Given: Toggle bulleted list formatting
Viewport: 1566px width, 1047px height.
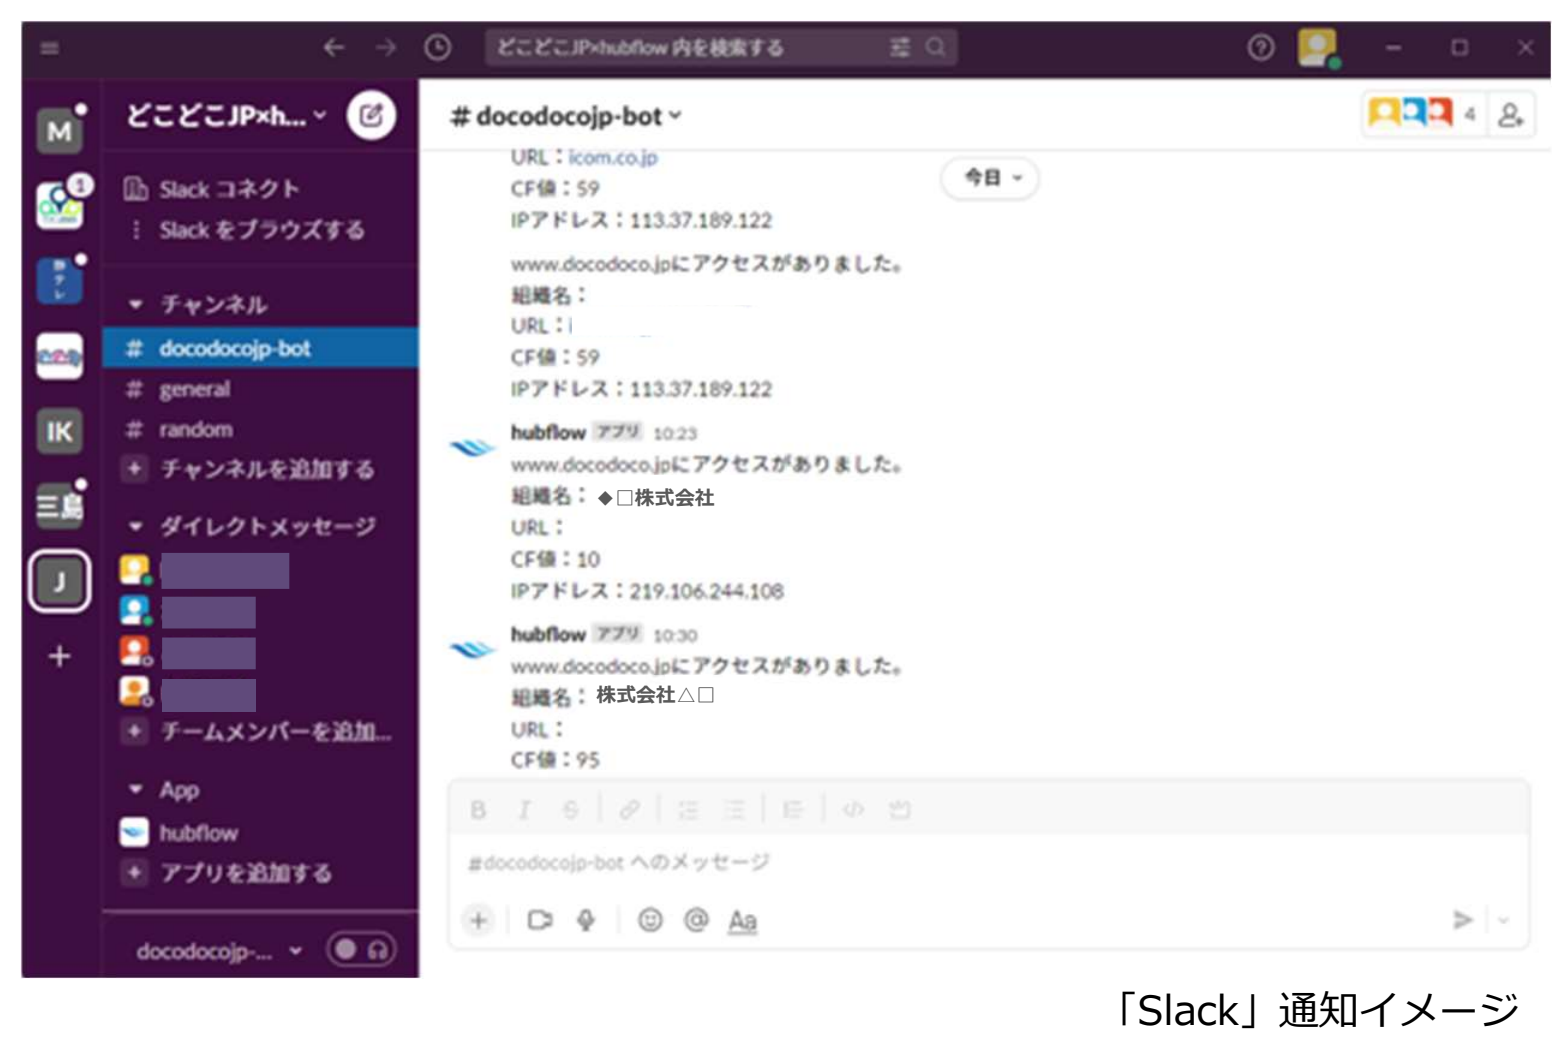Looking at the screenshot, I should pos(734,810).
